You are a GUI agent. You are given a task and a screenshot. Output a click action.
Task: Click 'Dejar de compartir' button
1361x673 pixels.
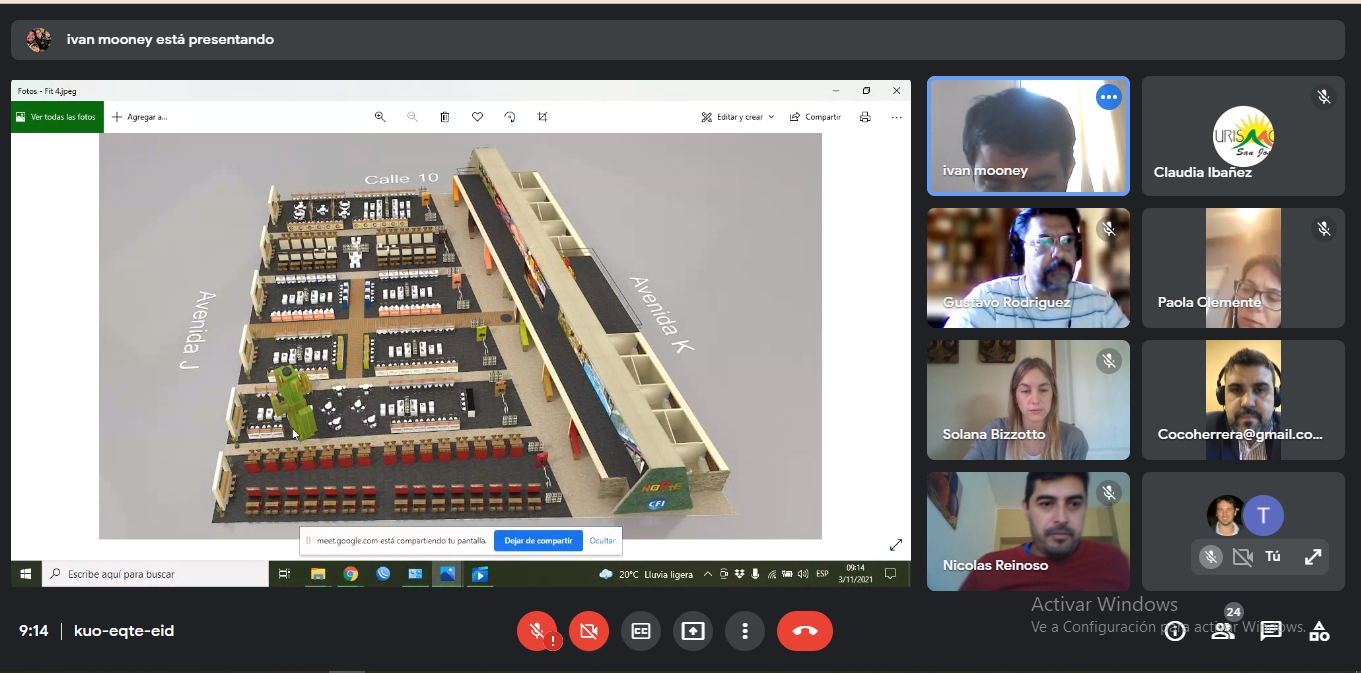(538, 541)
